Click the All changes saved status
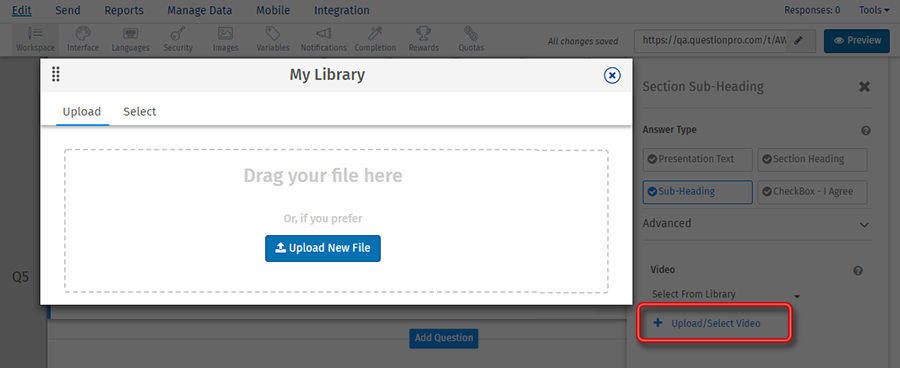The height and width of the screenshot is (368, 900). tap(583, 41)
